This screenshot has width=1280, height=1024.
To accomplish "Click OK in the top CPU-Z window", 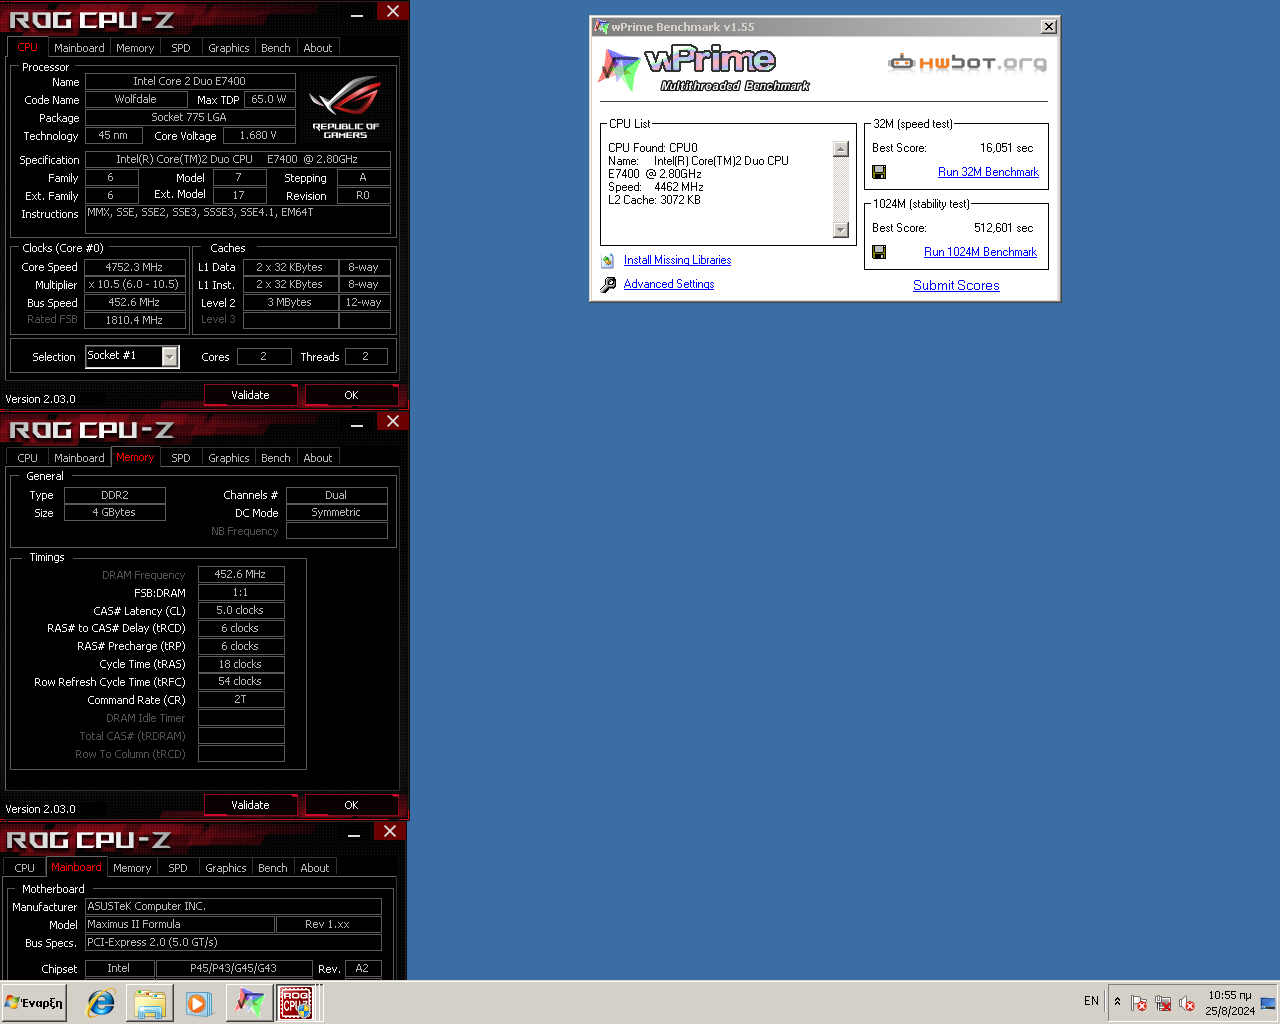I will click(351, 395).
